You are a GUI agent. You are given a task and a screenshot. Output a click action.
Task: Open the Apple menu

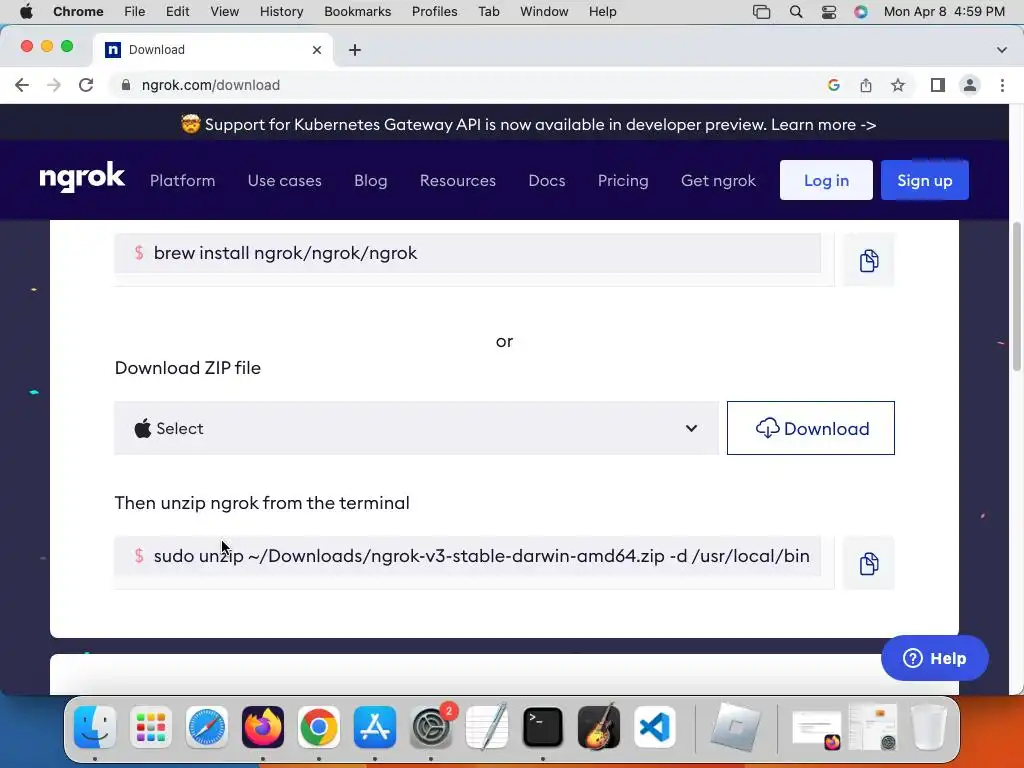[26, 12]
